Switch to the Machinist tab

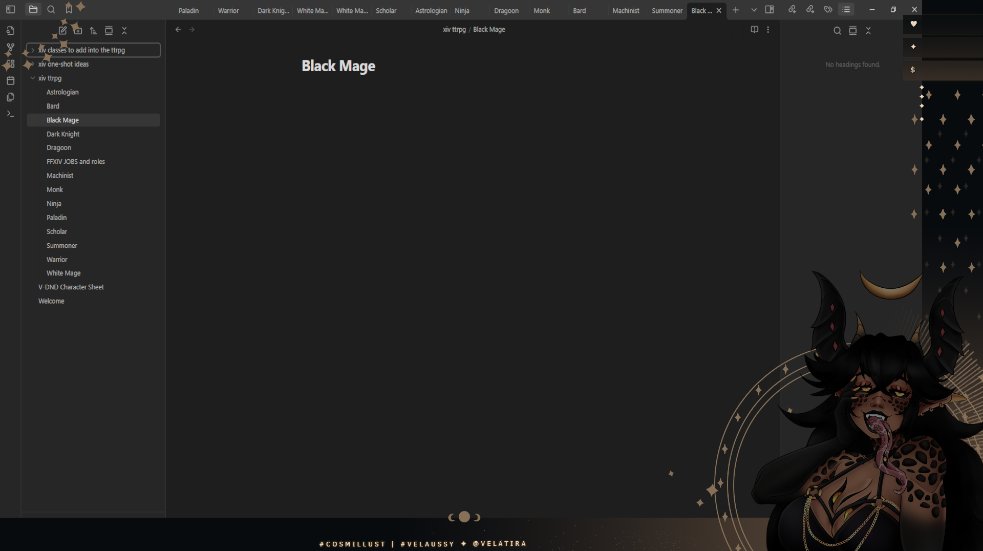pyautogui.click(x=626, y=11)
